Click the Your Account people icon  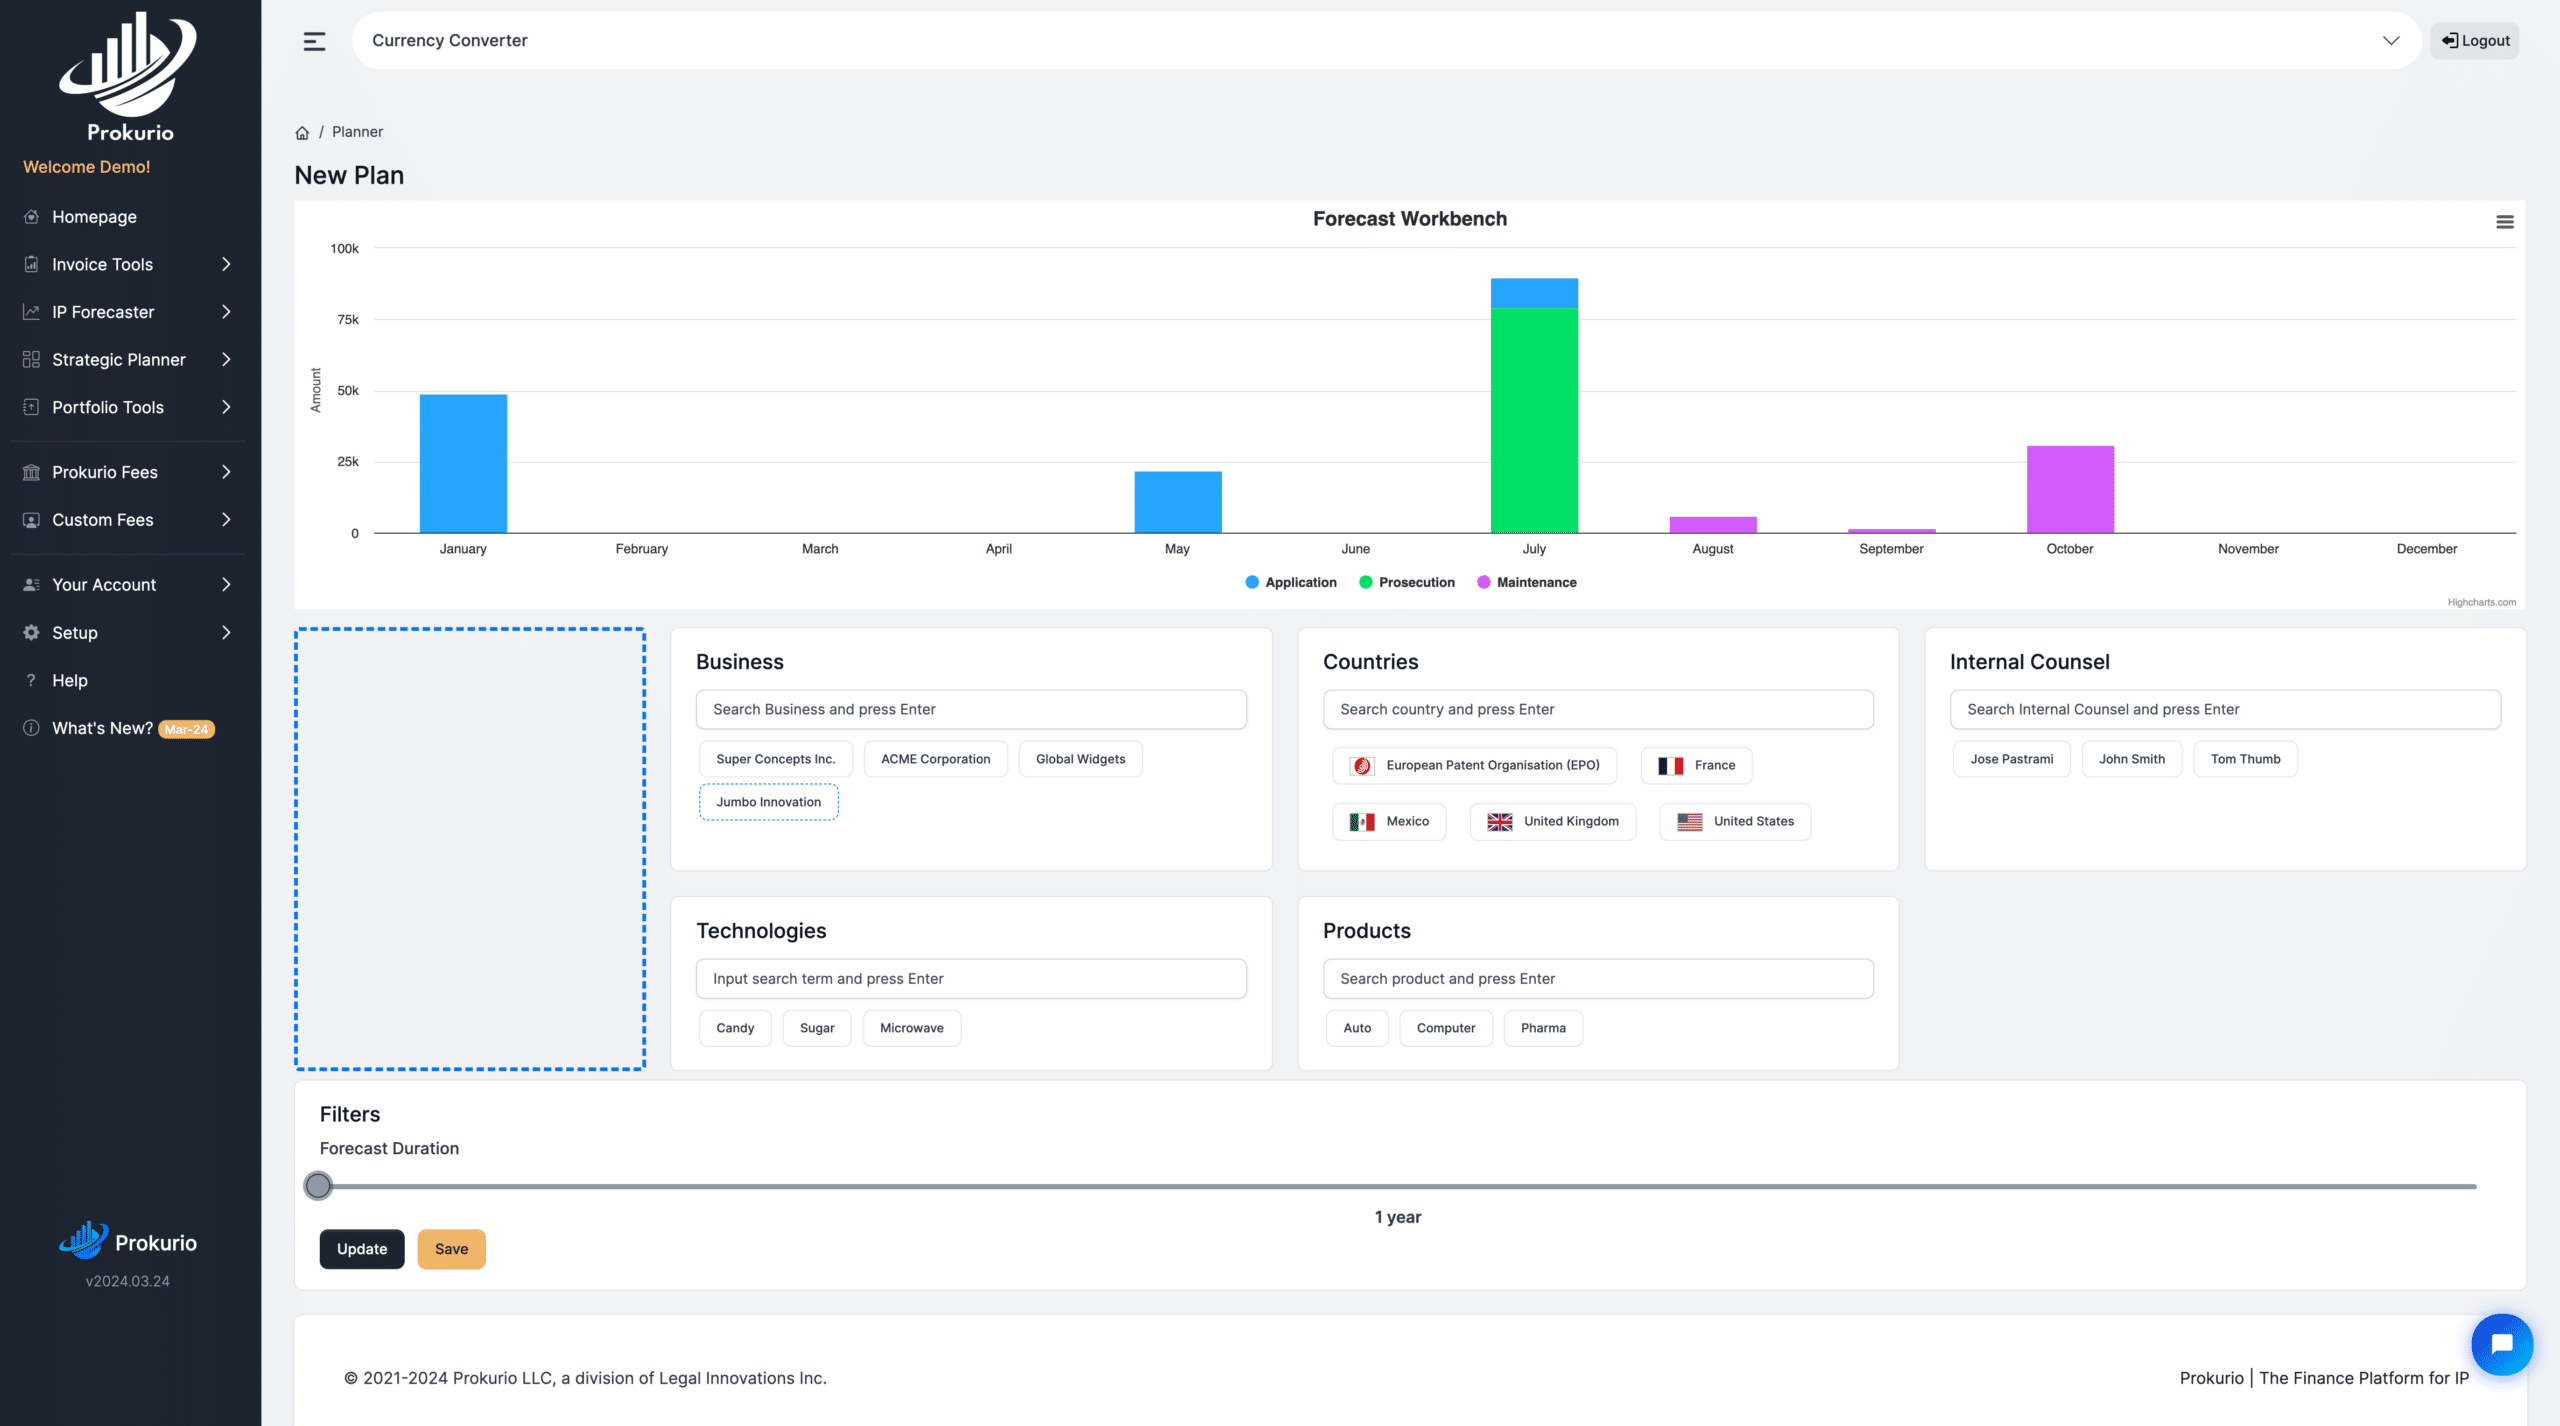31,585
